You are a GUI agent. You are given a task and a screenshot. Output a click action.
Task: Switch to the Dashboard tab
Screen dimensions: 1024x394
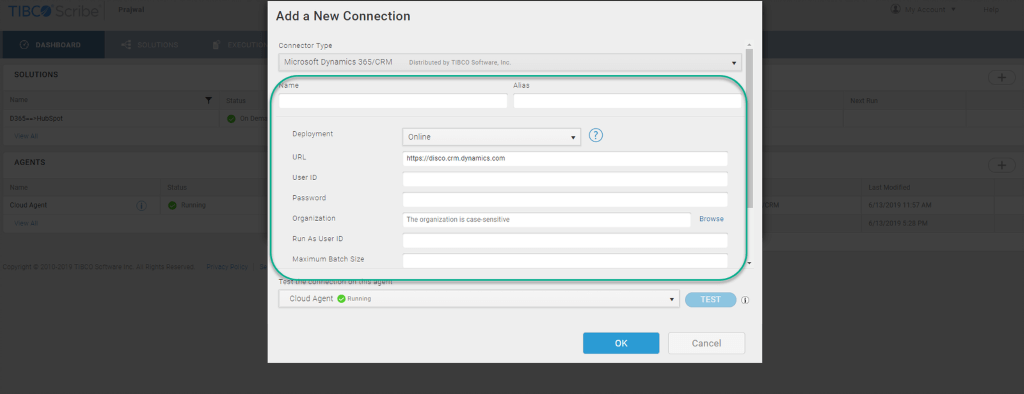pyautogui.click(x=52, y=44)
